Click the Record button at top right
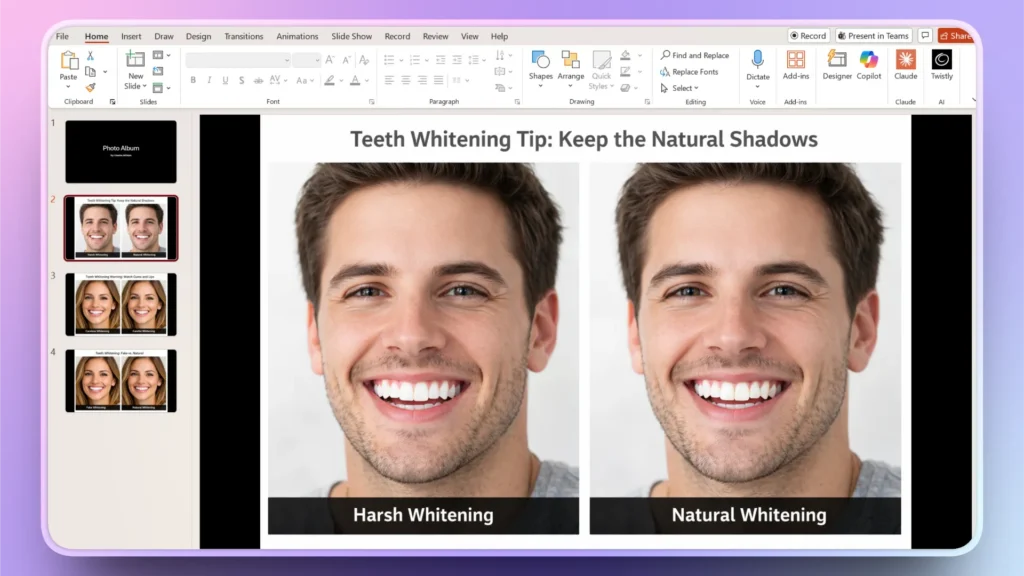This screenshot has height=576, width=1024. click(808, 35)
